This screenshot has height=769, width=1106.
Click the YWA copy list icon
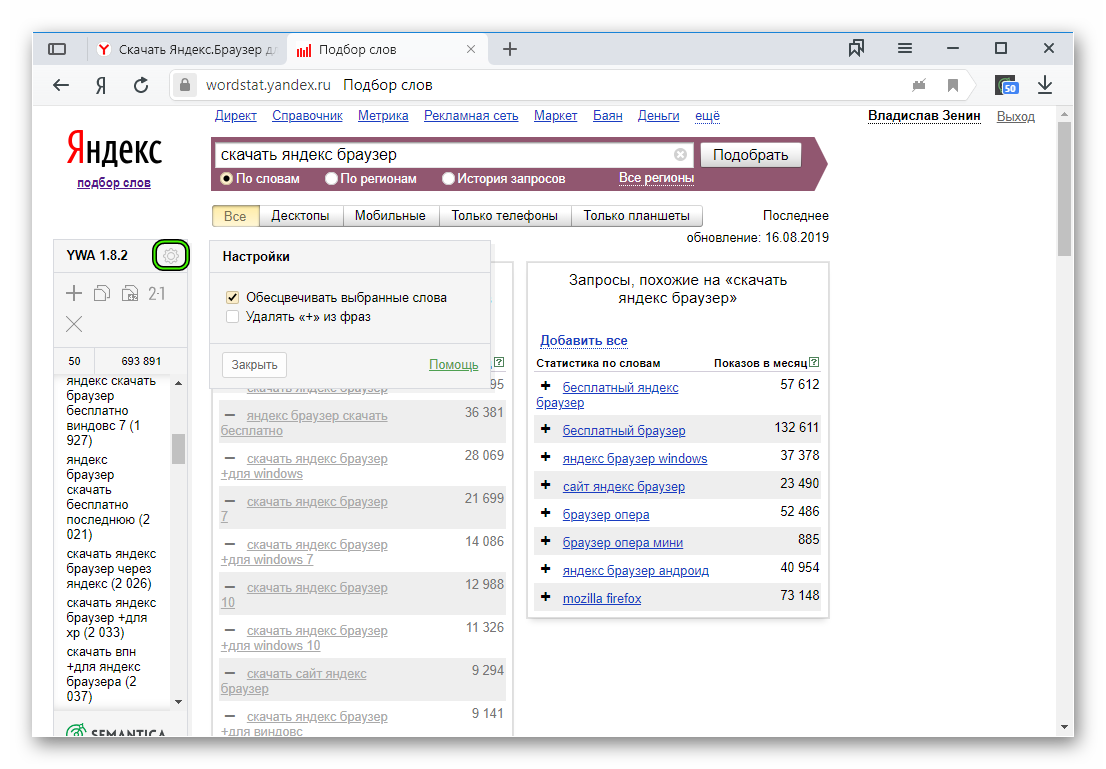coord(101,293)
